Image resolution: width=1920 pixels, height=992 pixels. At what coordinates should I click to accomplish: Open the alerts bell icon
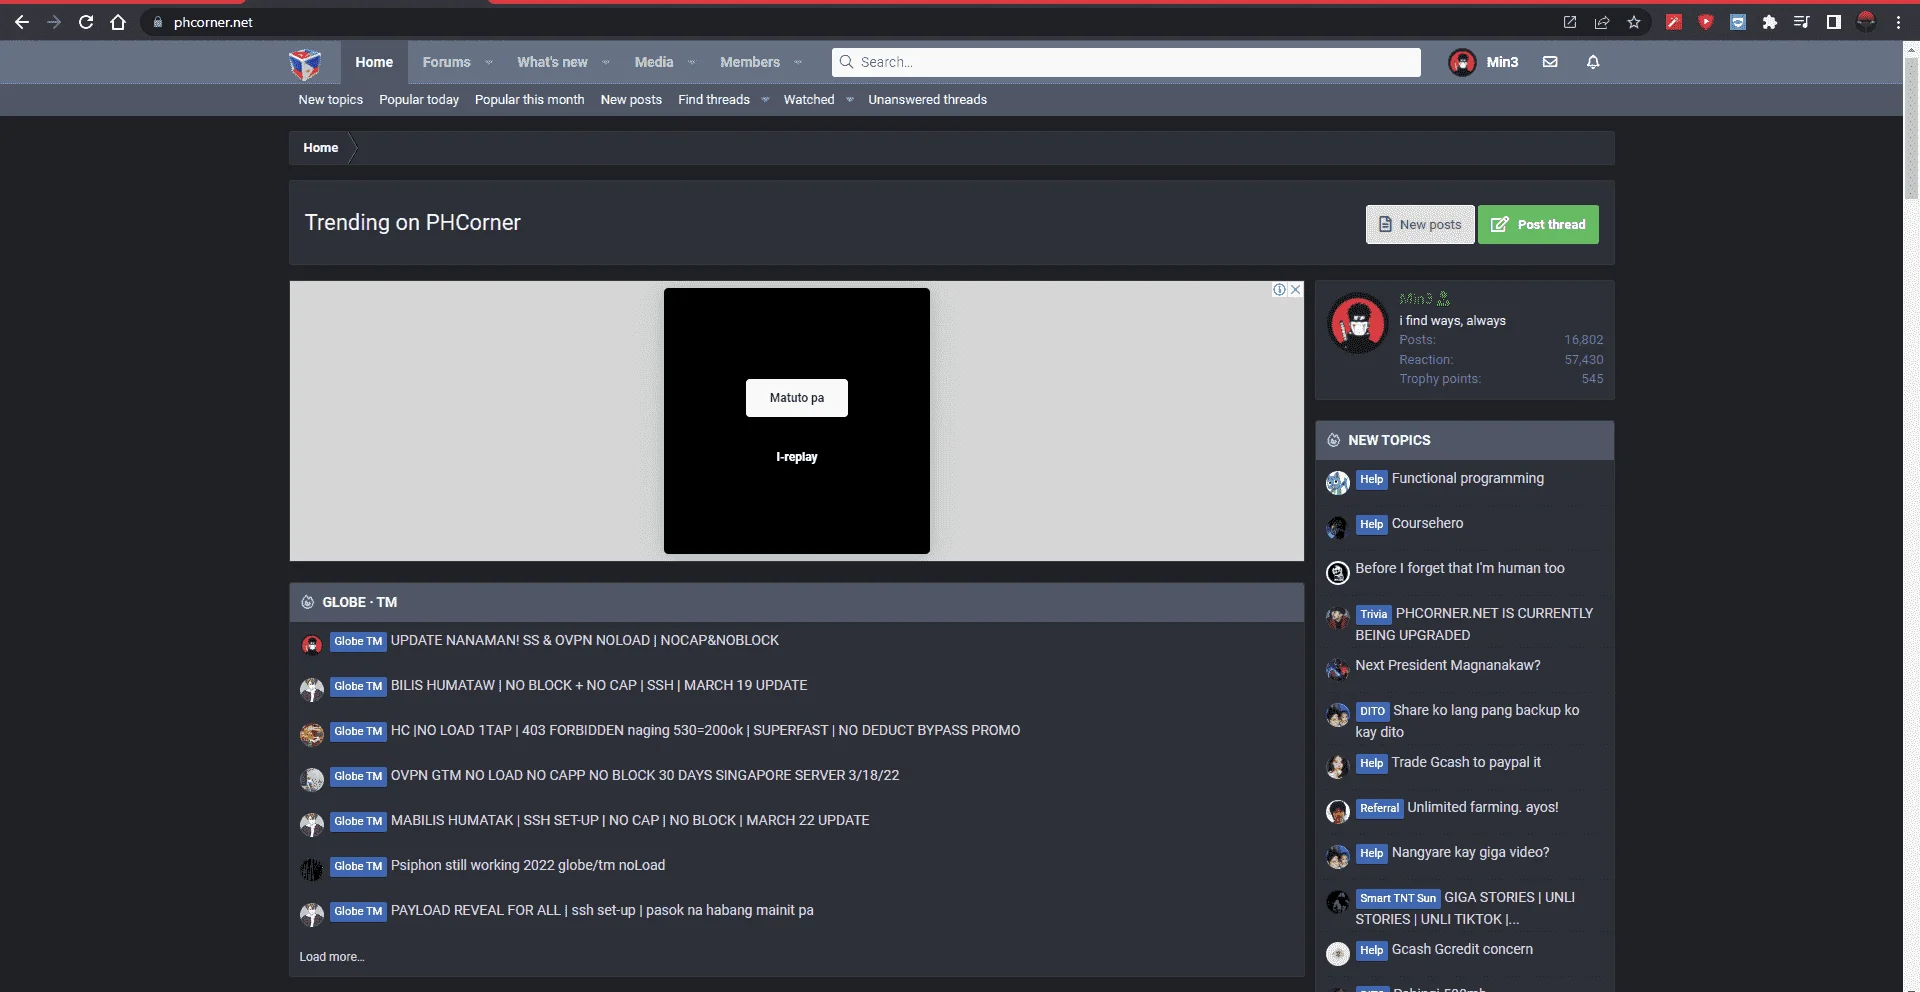1593,62
